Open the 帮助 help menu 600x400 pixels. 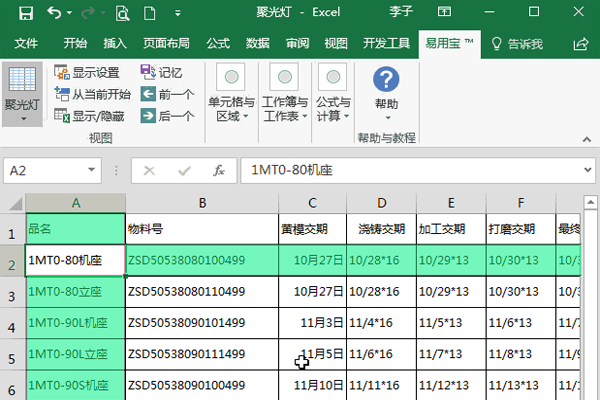point(386,90)
